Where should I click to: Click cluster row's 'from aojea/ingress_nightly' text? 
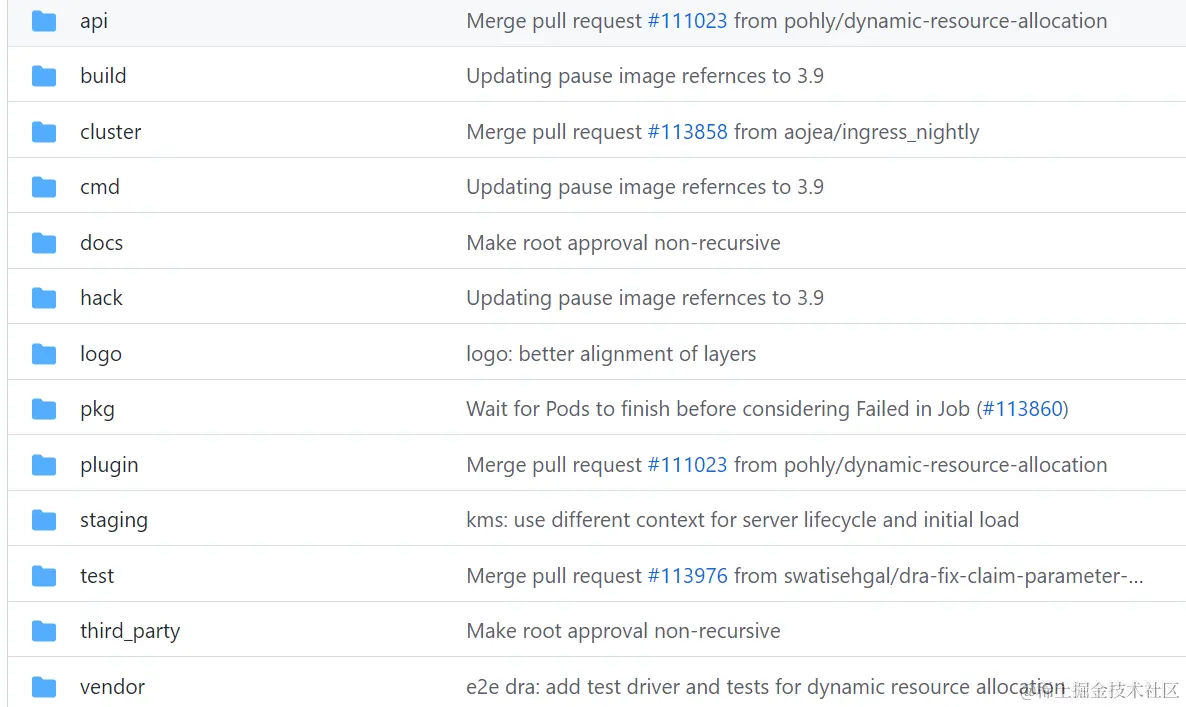pyautogui.click(x=857, y=132)
